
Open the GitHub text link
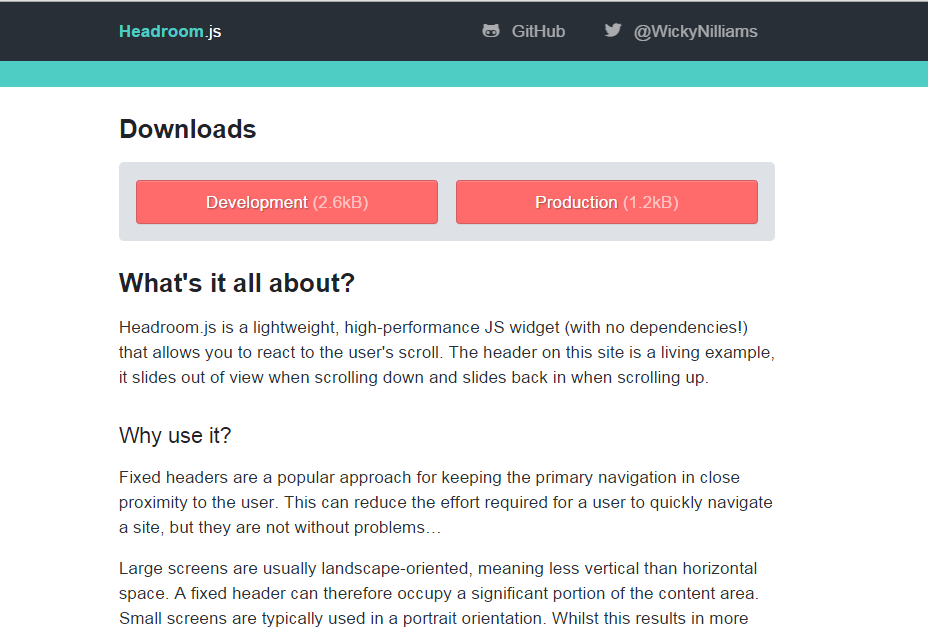pyautogui.click(x=538, y=32)
